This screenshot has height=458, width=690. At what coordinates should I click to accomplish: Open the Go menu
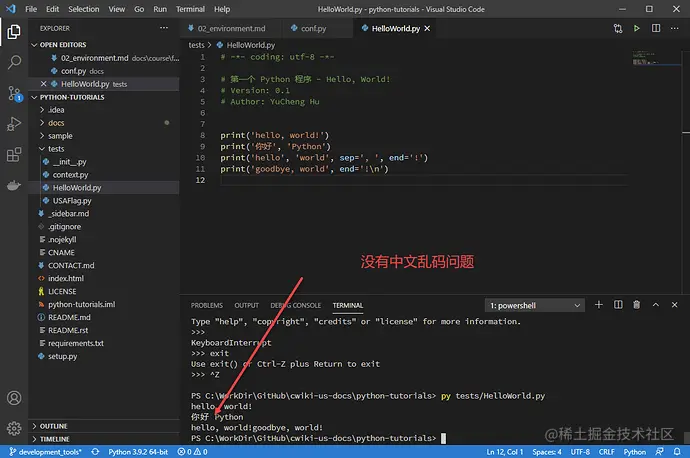click(139, 9)
